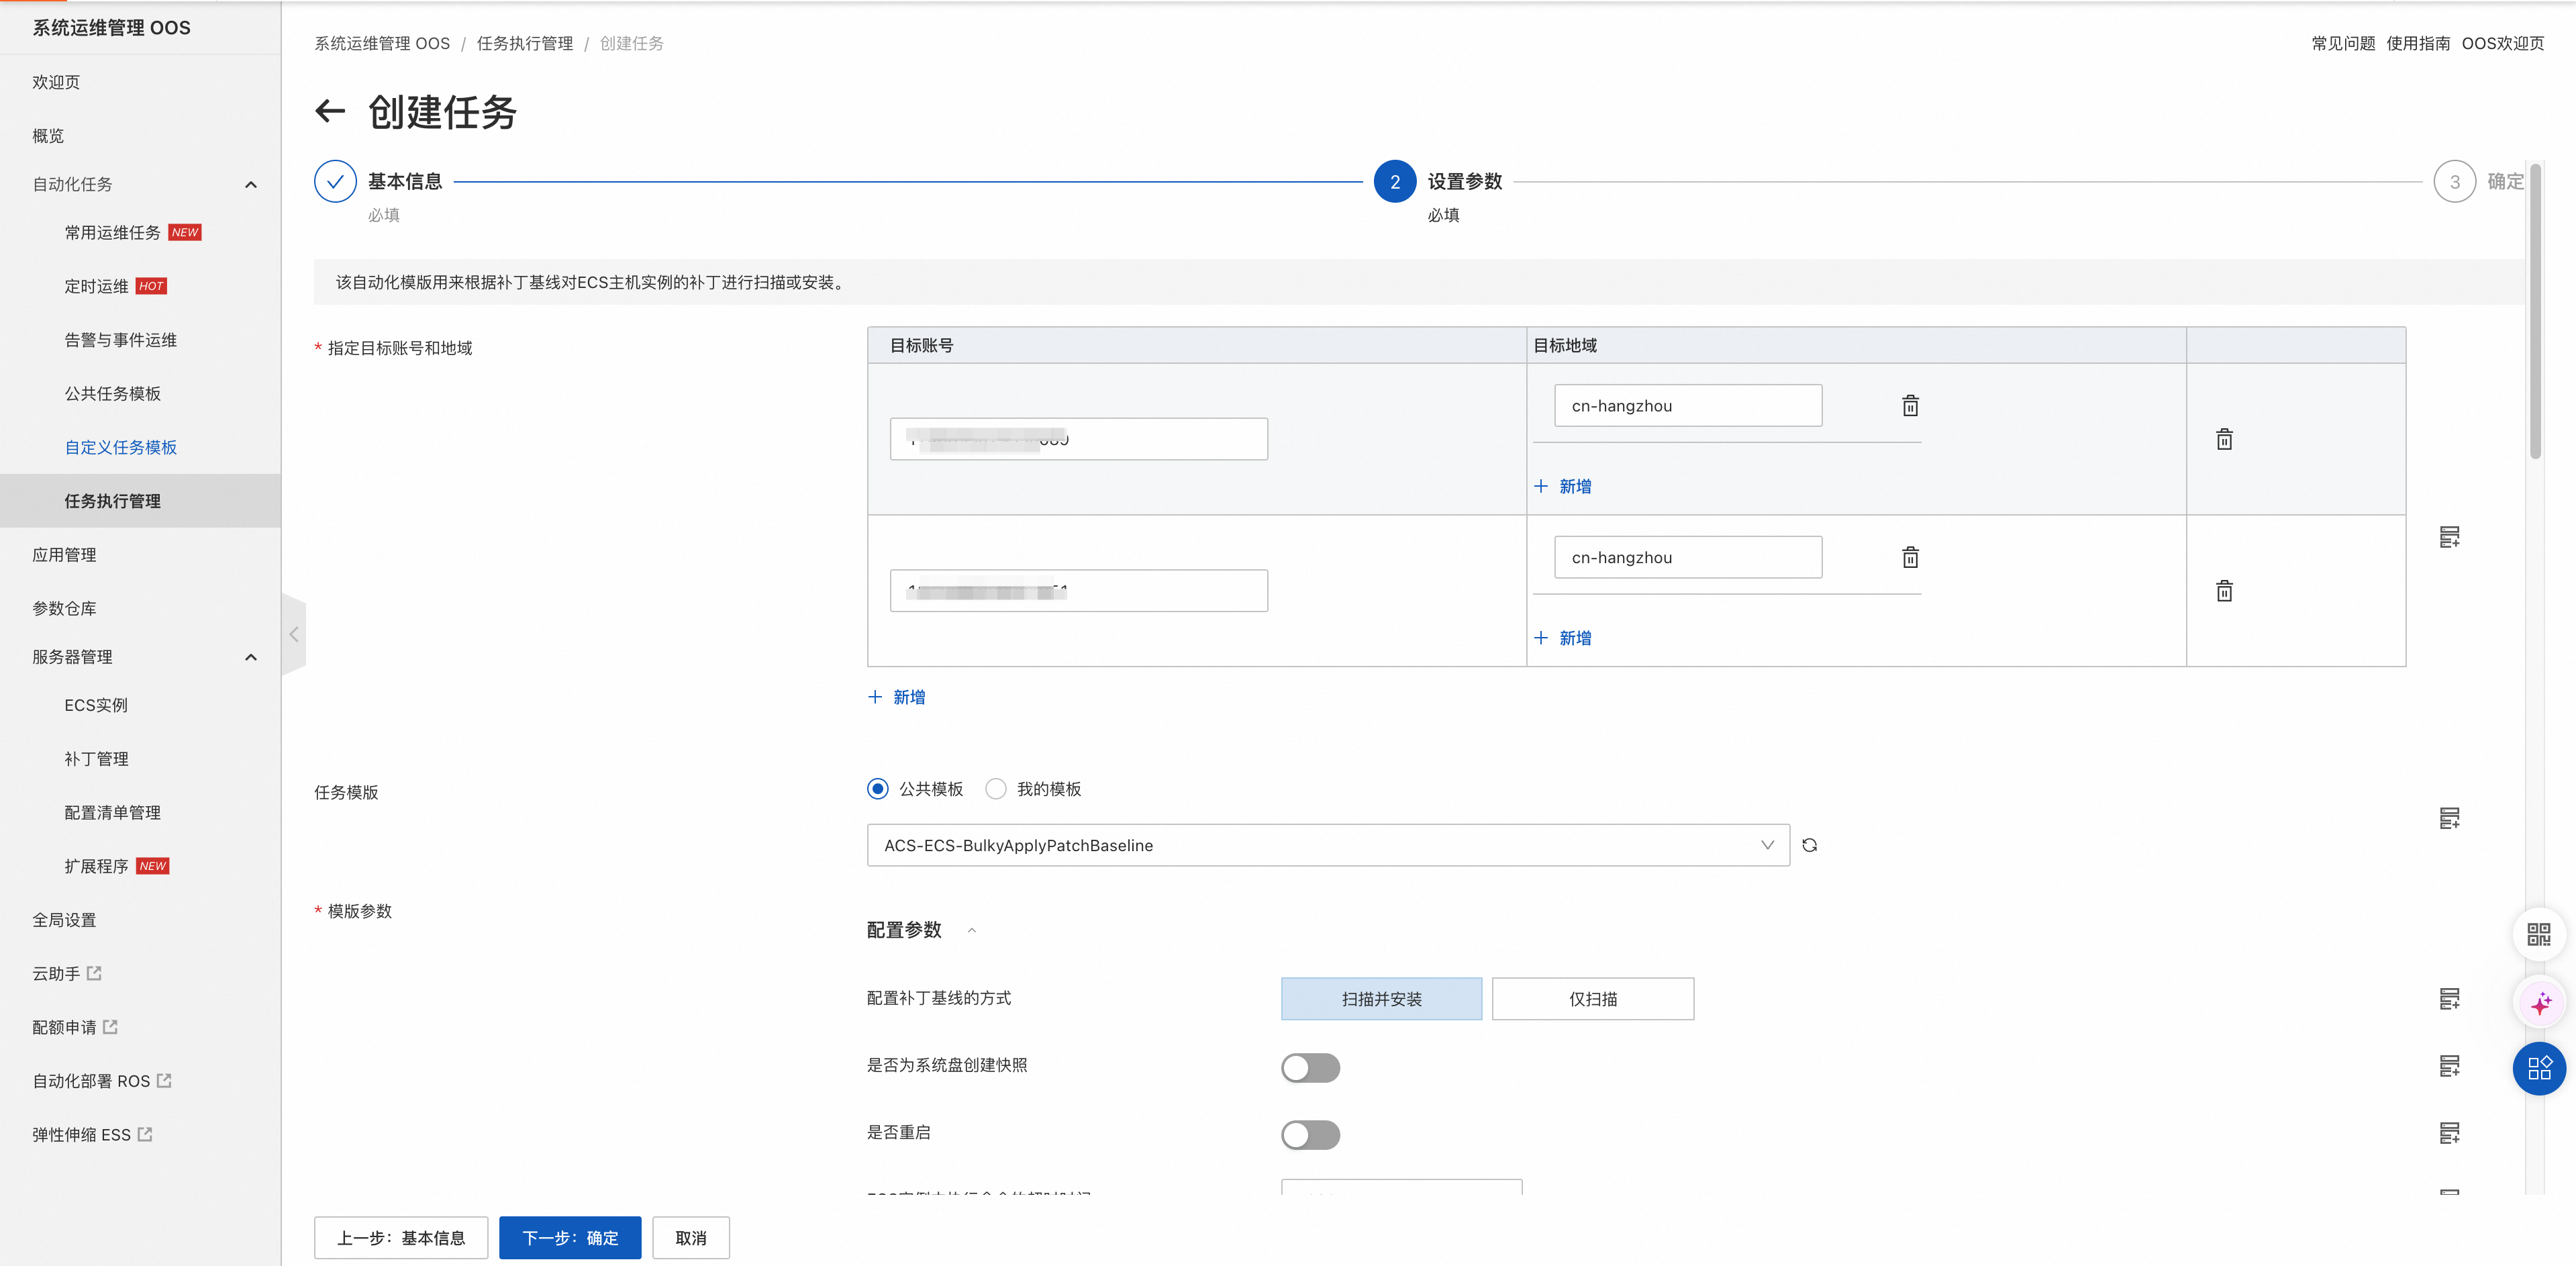Open the ACS-ECS-BulkyApplyPatchBaseline template dropdown
This screenshot has height=1266, width=2576.
click(1328, 845)
